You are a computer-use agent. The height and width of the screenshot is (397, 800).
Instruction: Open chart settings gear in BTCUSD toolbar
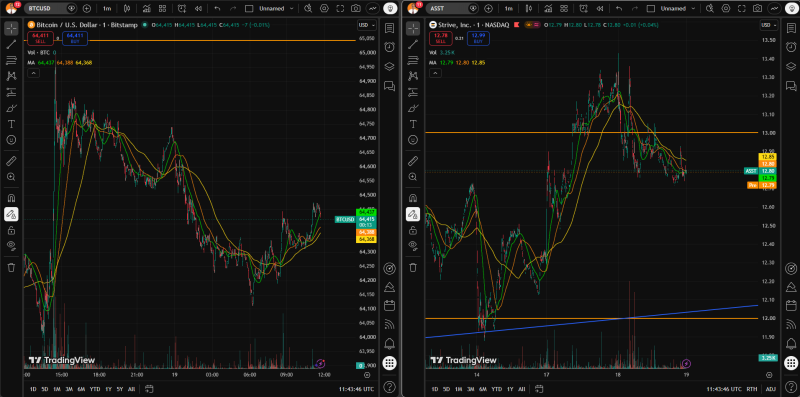coord(323,9)
